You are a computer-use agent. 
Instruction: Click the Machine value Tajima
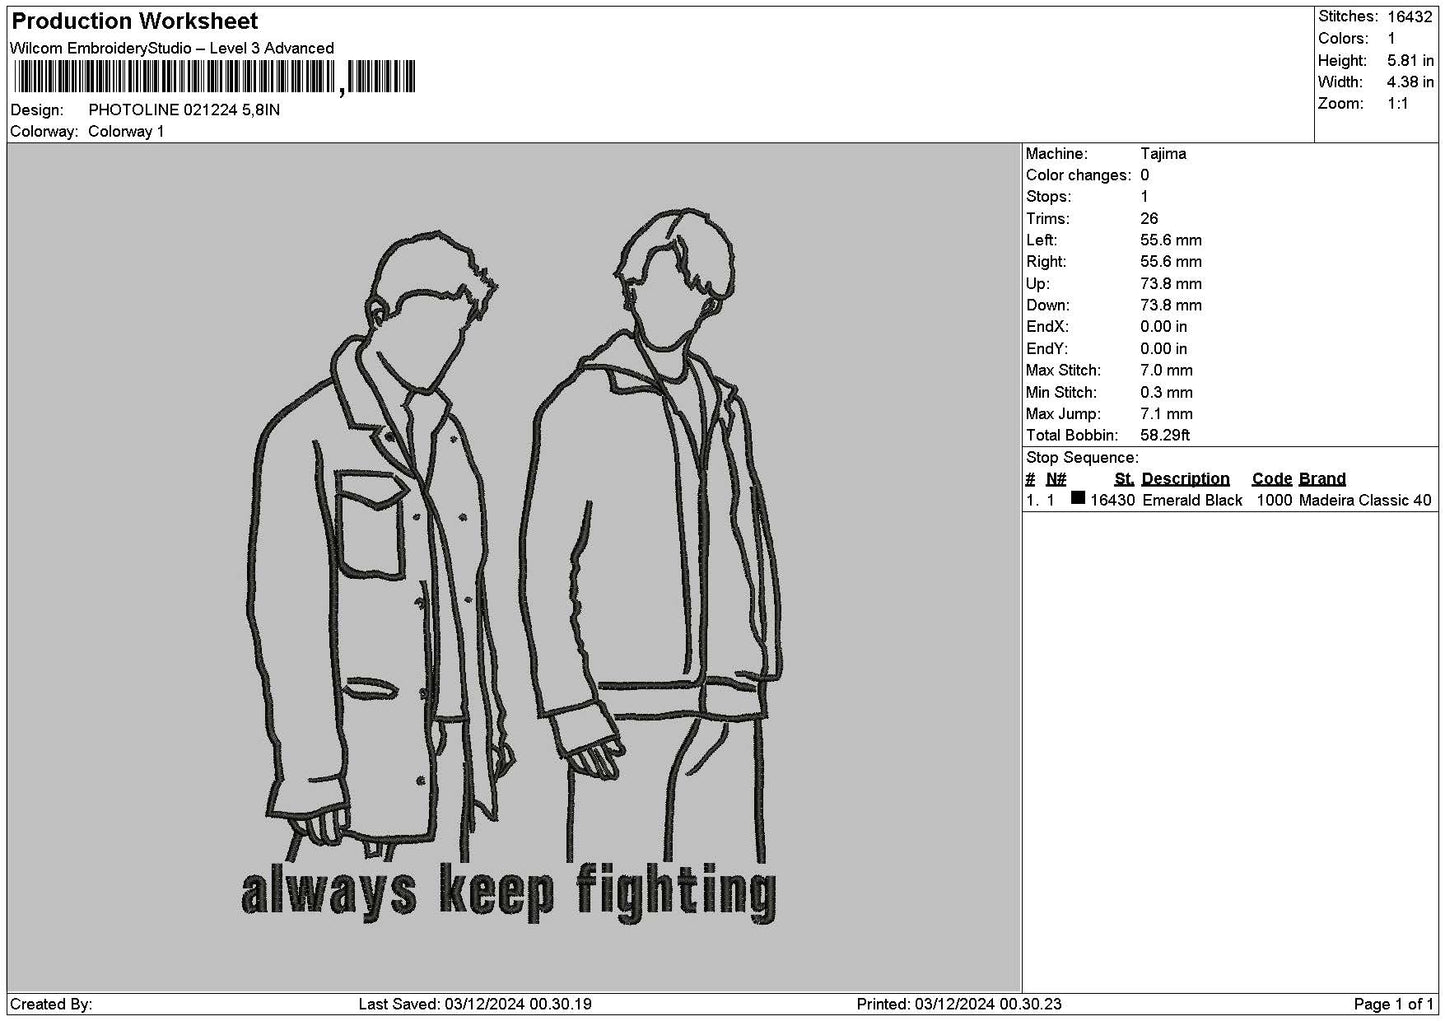pos(1163,154)
